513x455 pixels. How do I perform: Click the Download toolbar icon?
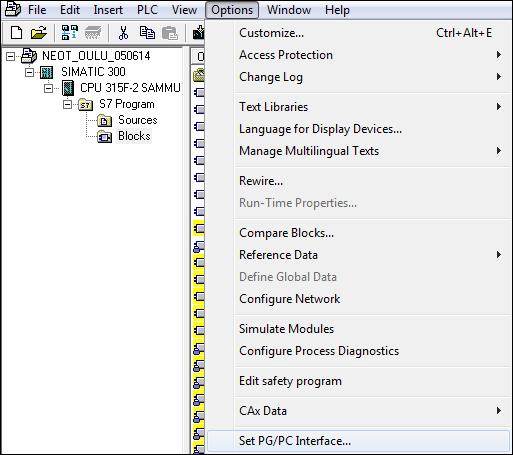pos(198,33)
